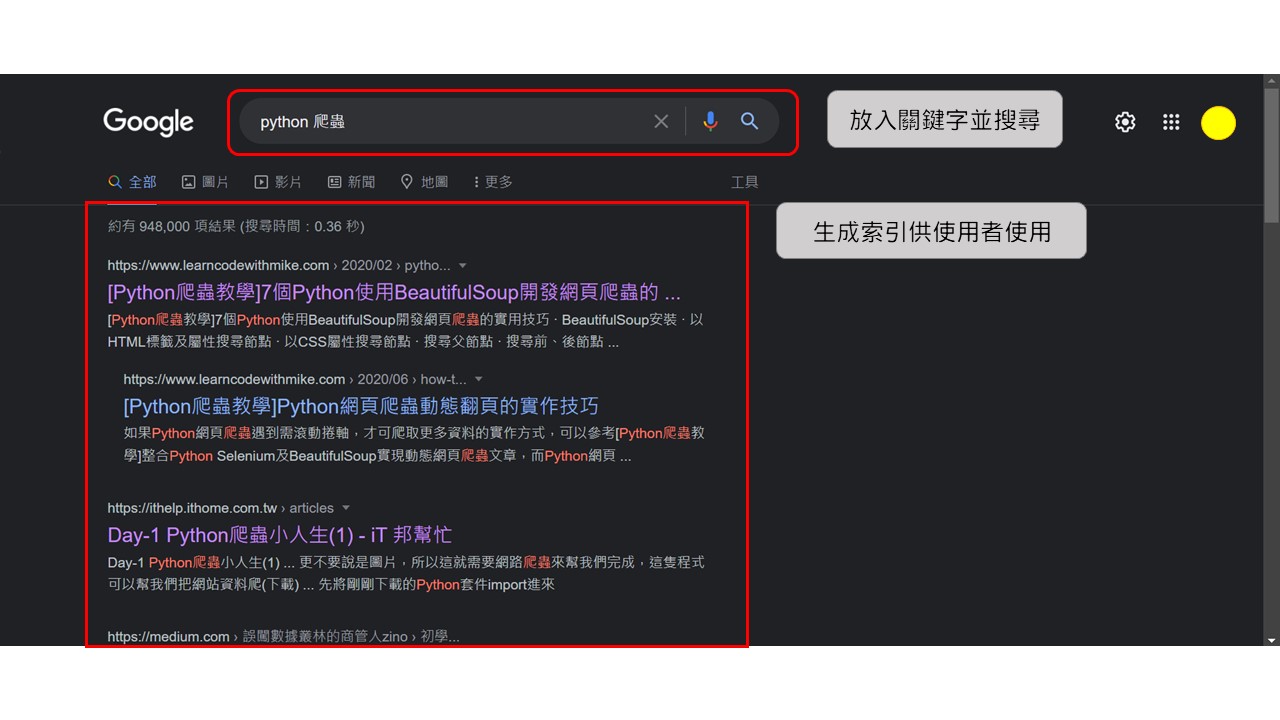Start voice search with microphone icon
This screenshot has width=1280, height=720.
point(710,121)
